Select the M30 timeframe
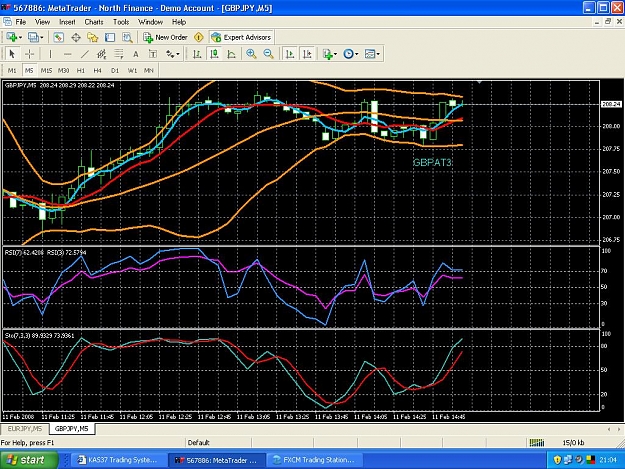Viewport: 625px width, 469px height. tap(63, 71)
